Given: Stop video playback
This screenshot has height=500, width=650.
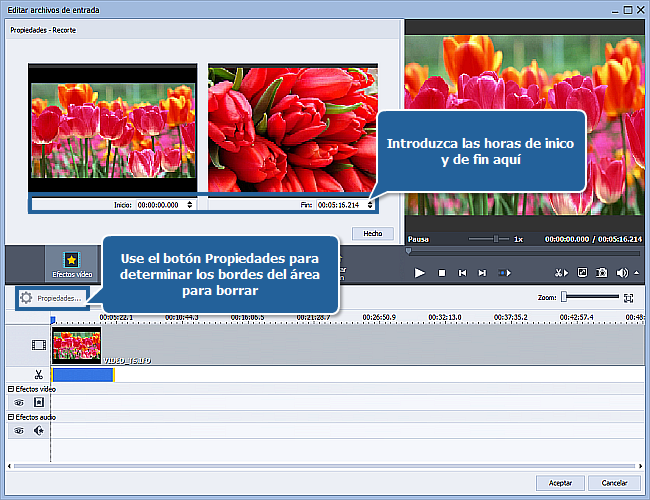Looking at the screenshot, I should pyautogui.click(x=441, y=272).
